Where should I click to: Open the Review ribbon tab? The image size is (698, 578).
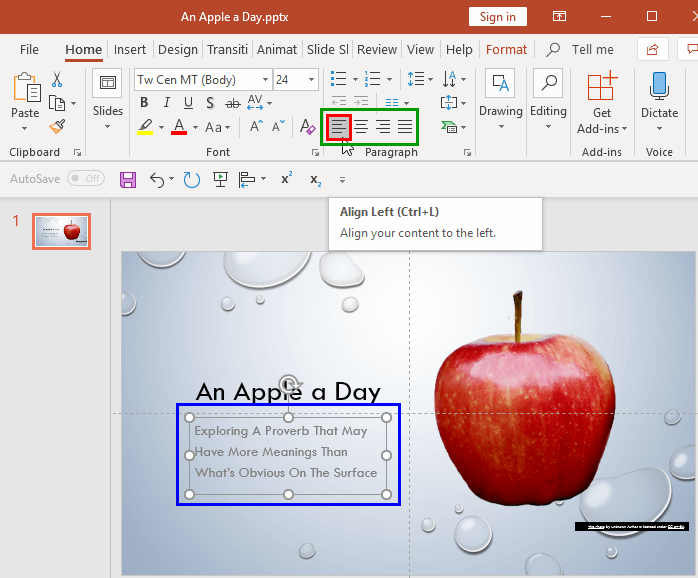pyautogui.click(x=376, y=49)
